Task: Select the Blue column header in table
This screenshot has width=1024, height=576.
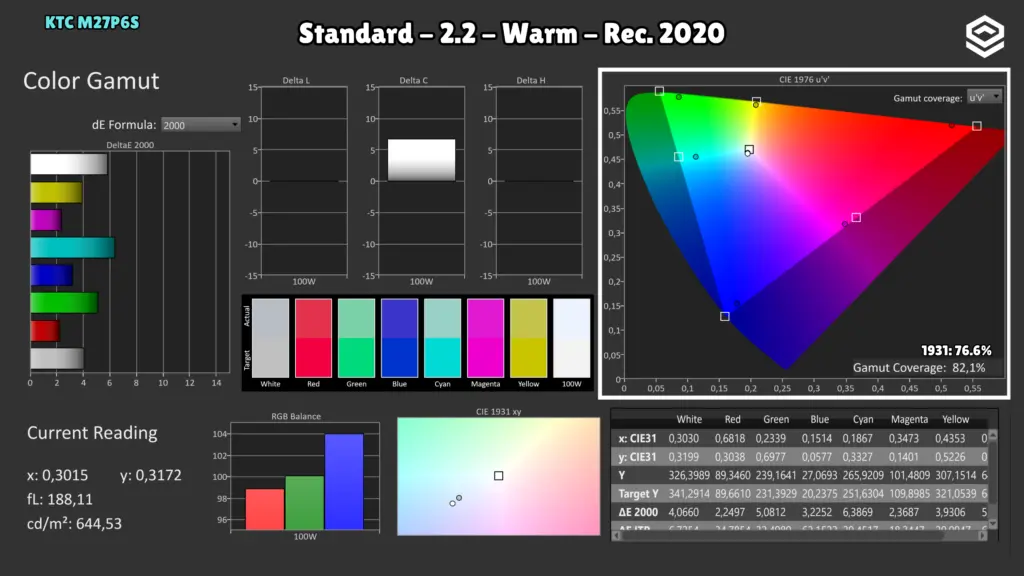Action: point(820,419)
